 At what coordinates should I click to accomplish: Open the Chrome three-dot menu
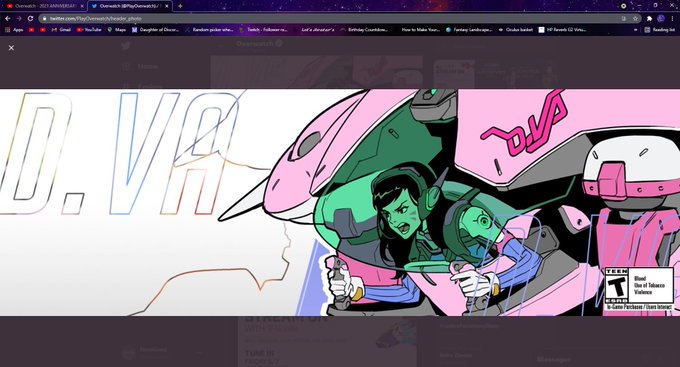[x=673, y=19]
